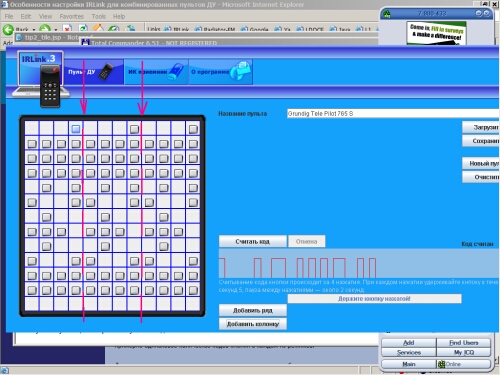This screenshot has width=500, height=375.
Task: Open the Help menu in Internet Explorer
Action: coord(119,16)
